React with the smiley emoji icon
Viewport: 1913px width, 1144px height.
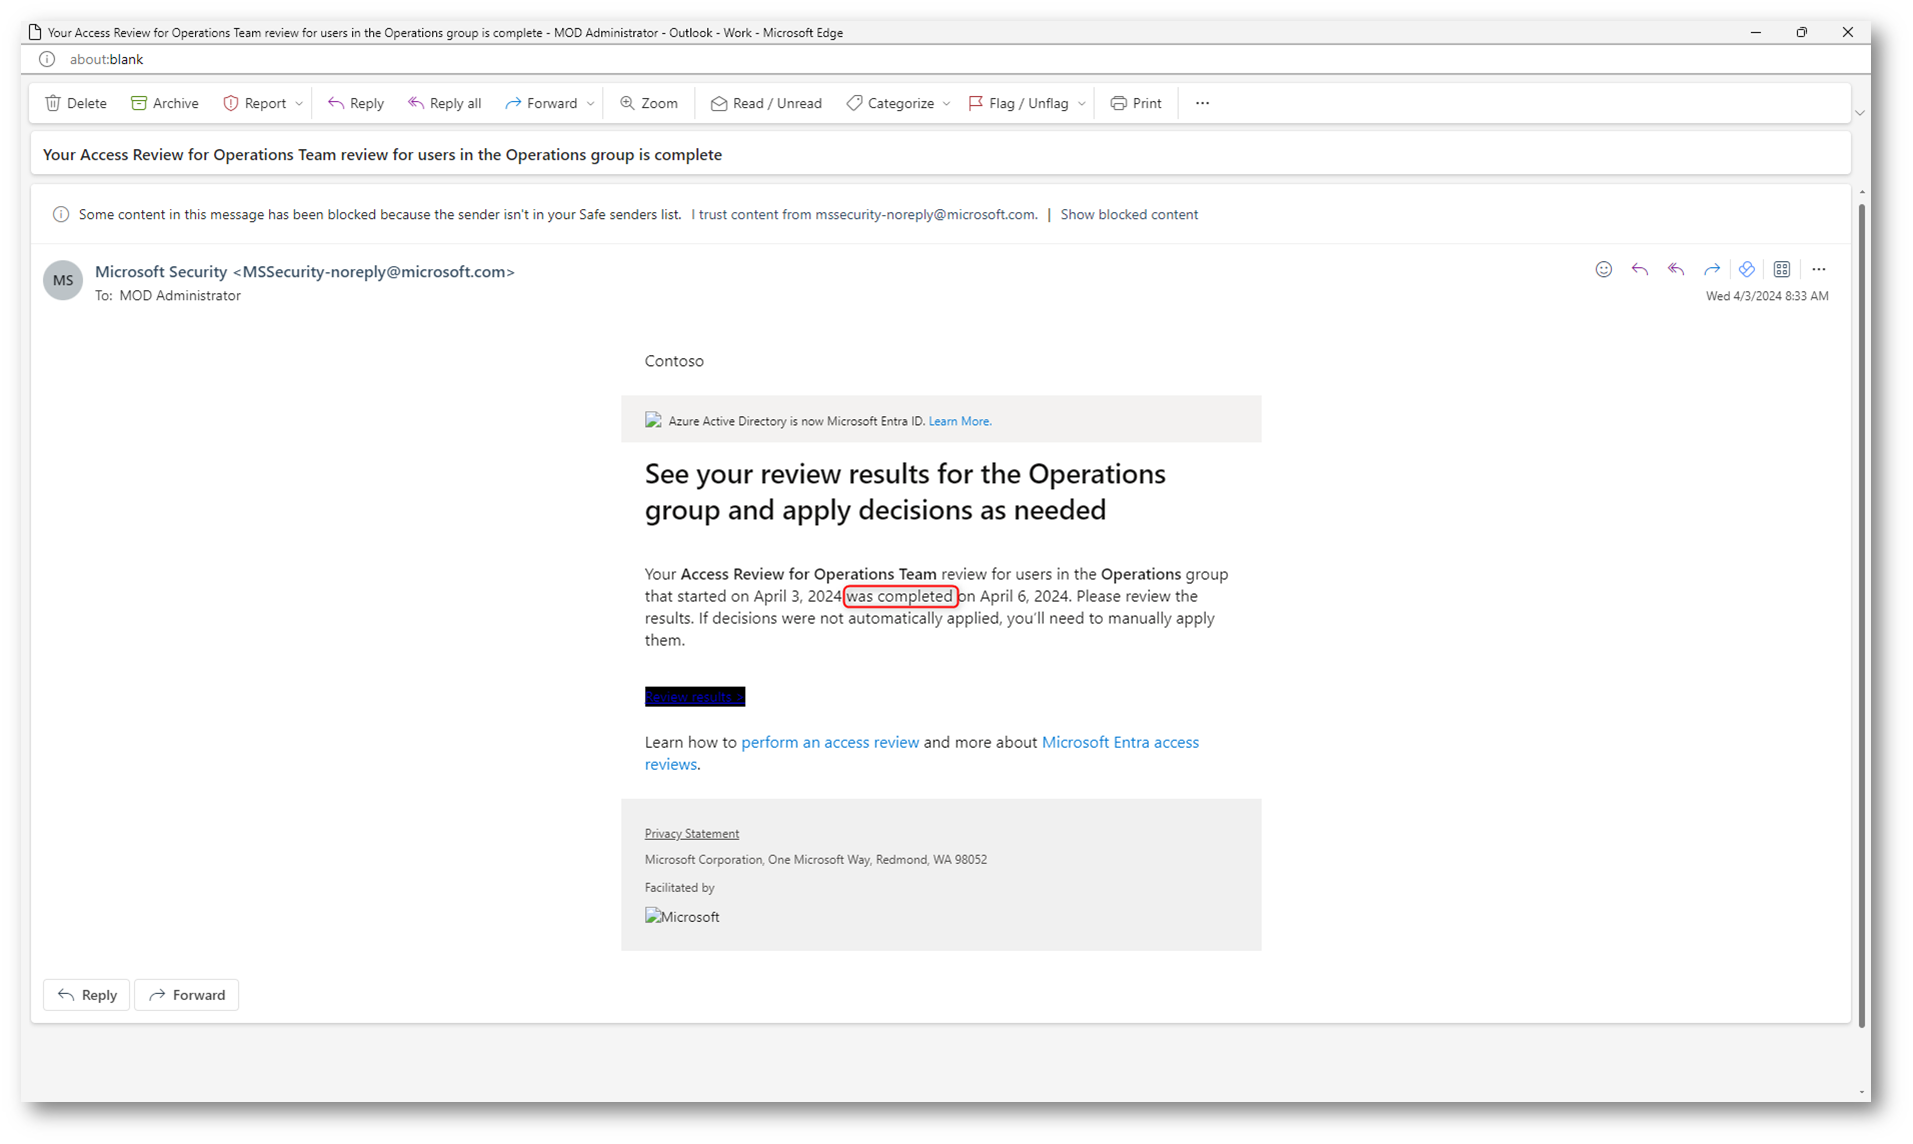[1604, 269]
